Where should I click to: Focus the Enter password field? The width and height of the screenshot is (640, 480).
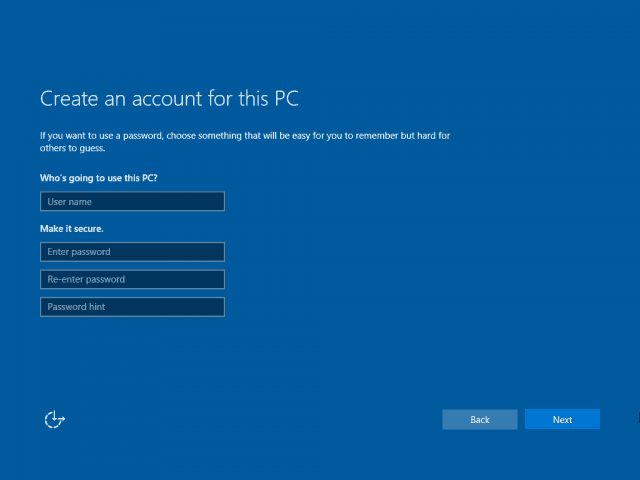click(132, 252)
